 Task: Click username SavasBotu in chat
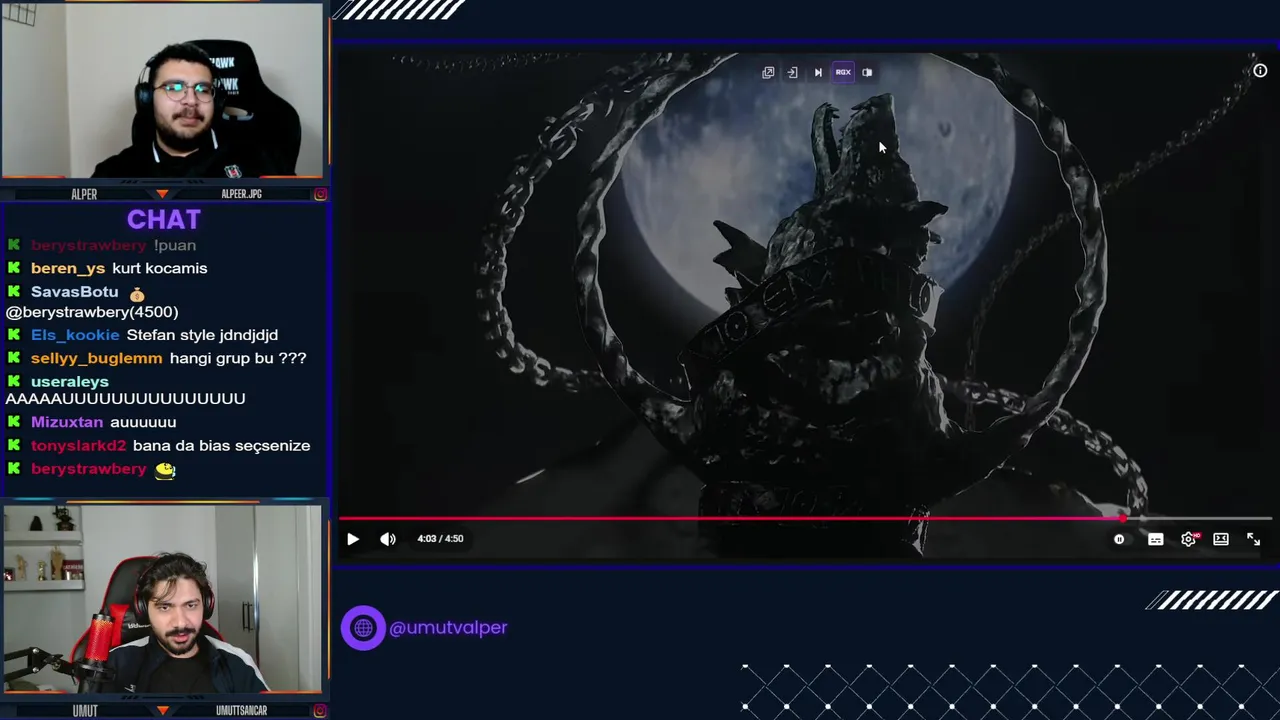(74, 292)
